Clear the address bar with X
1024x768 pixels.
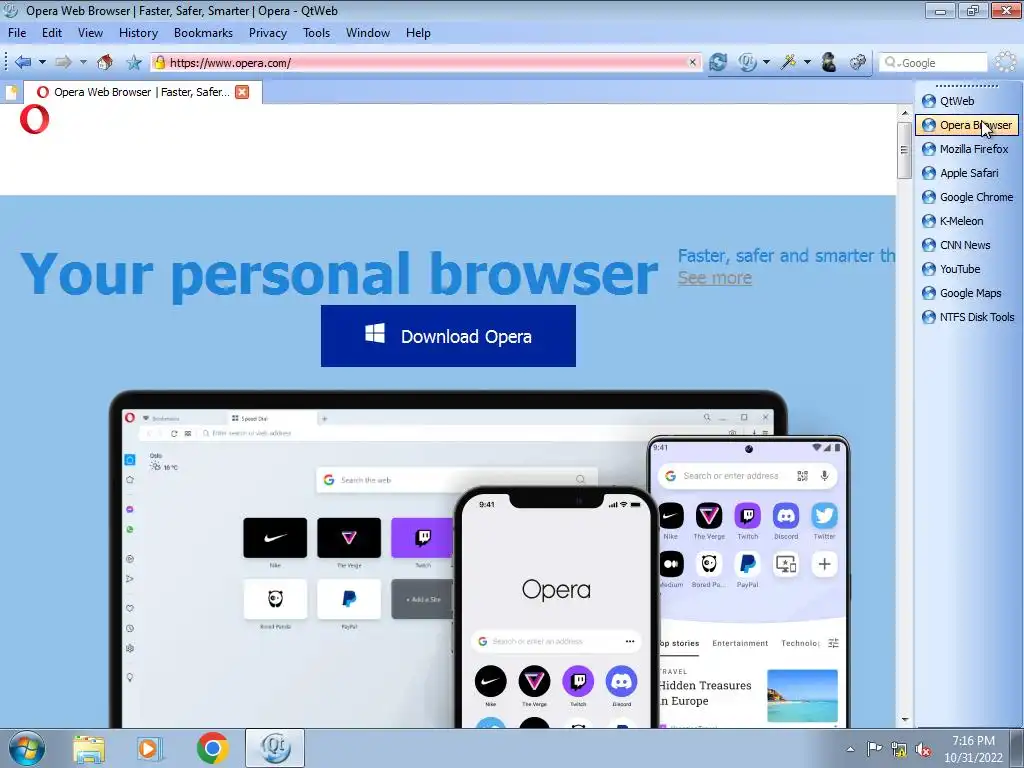692,62
